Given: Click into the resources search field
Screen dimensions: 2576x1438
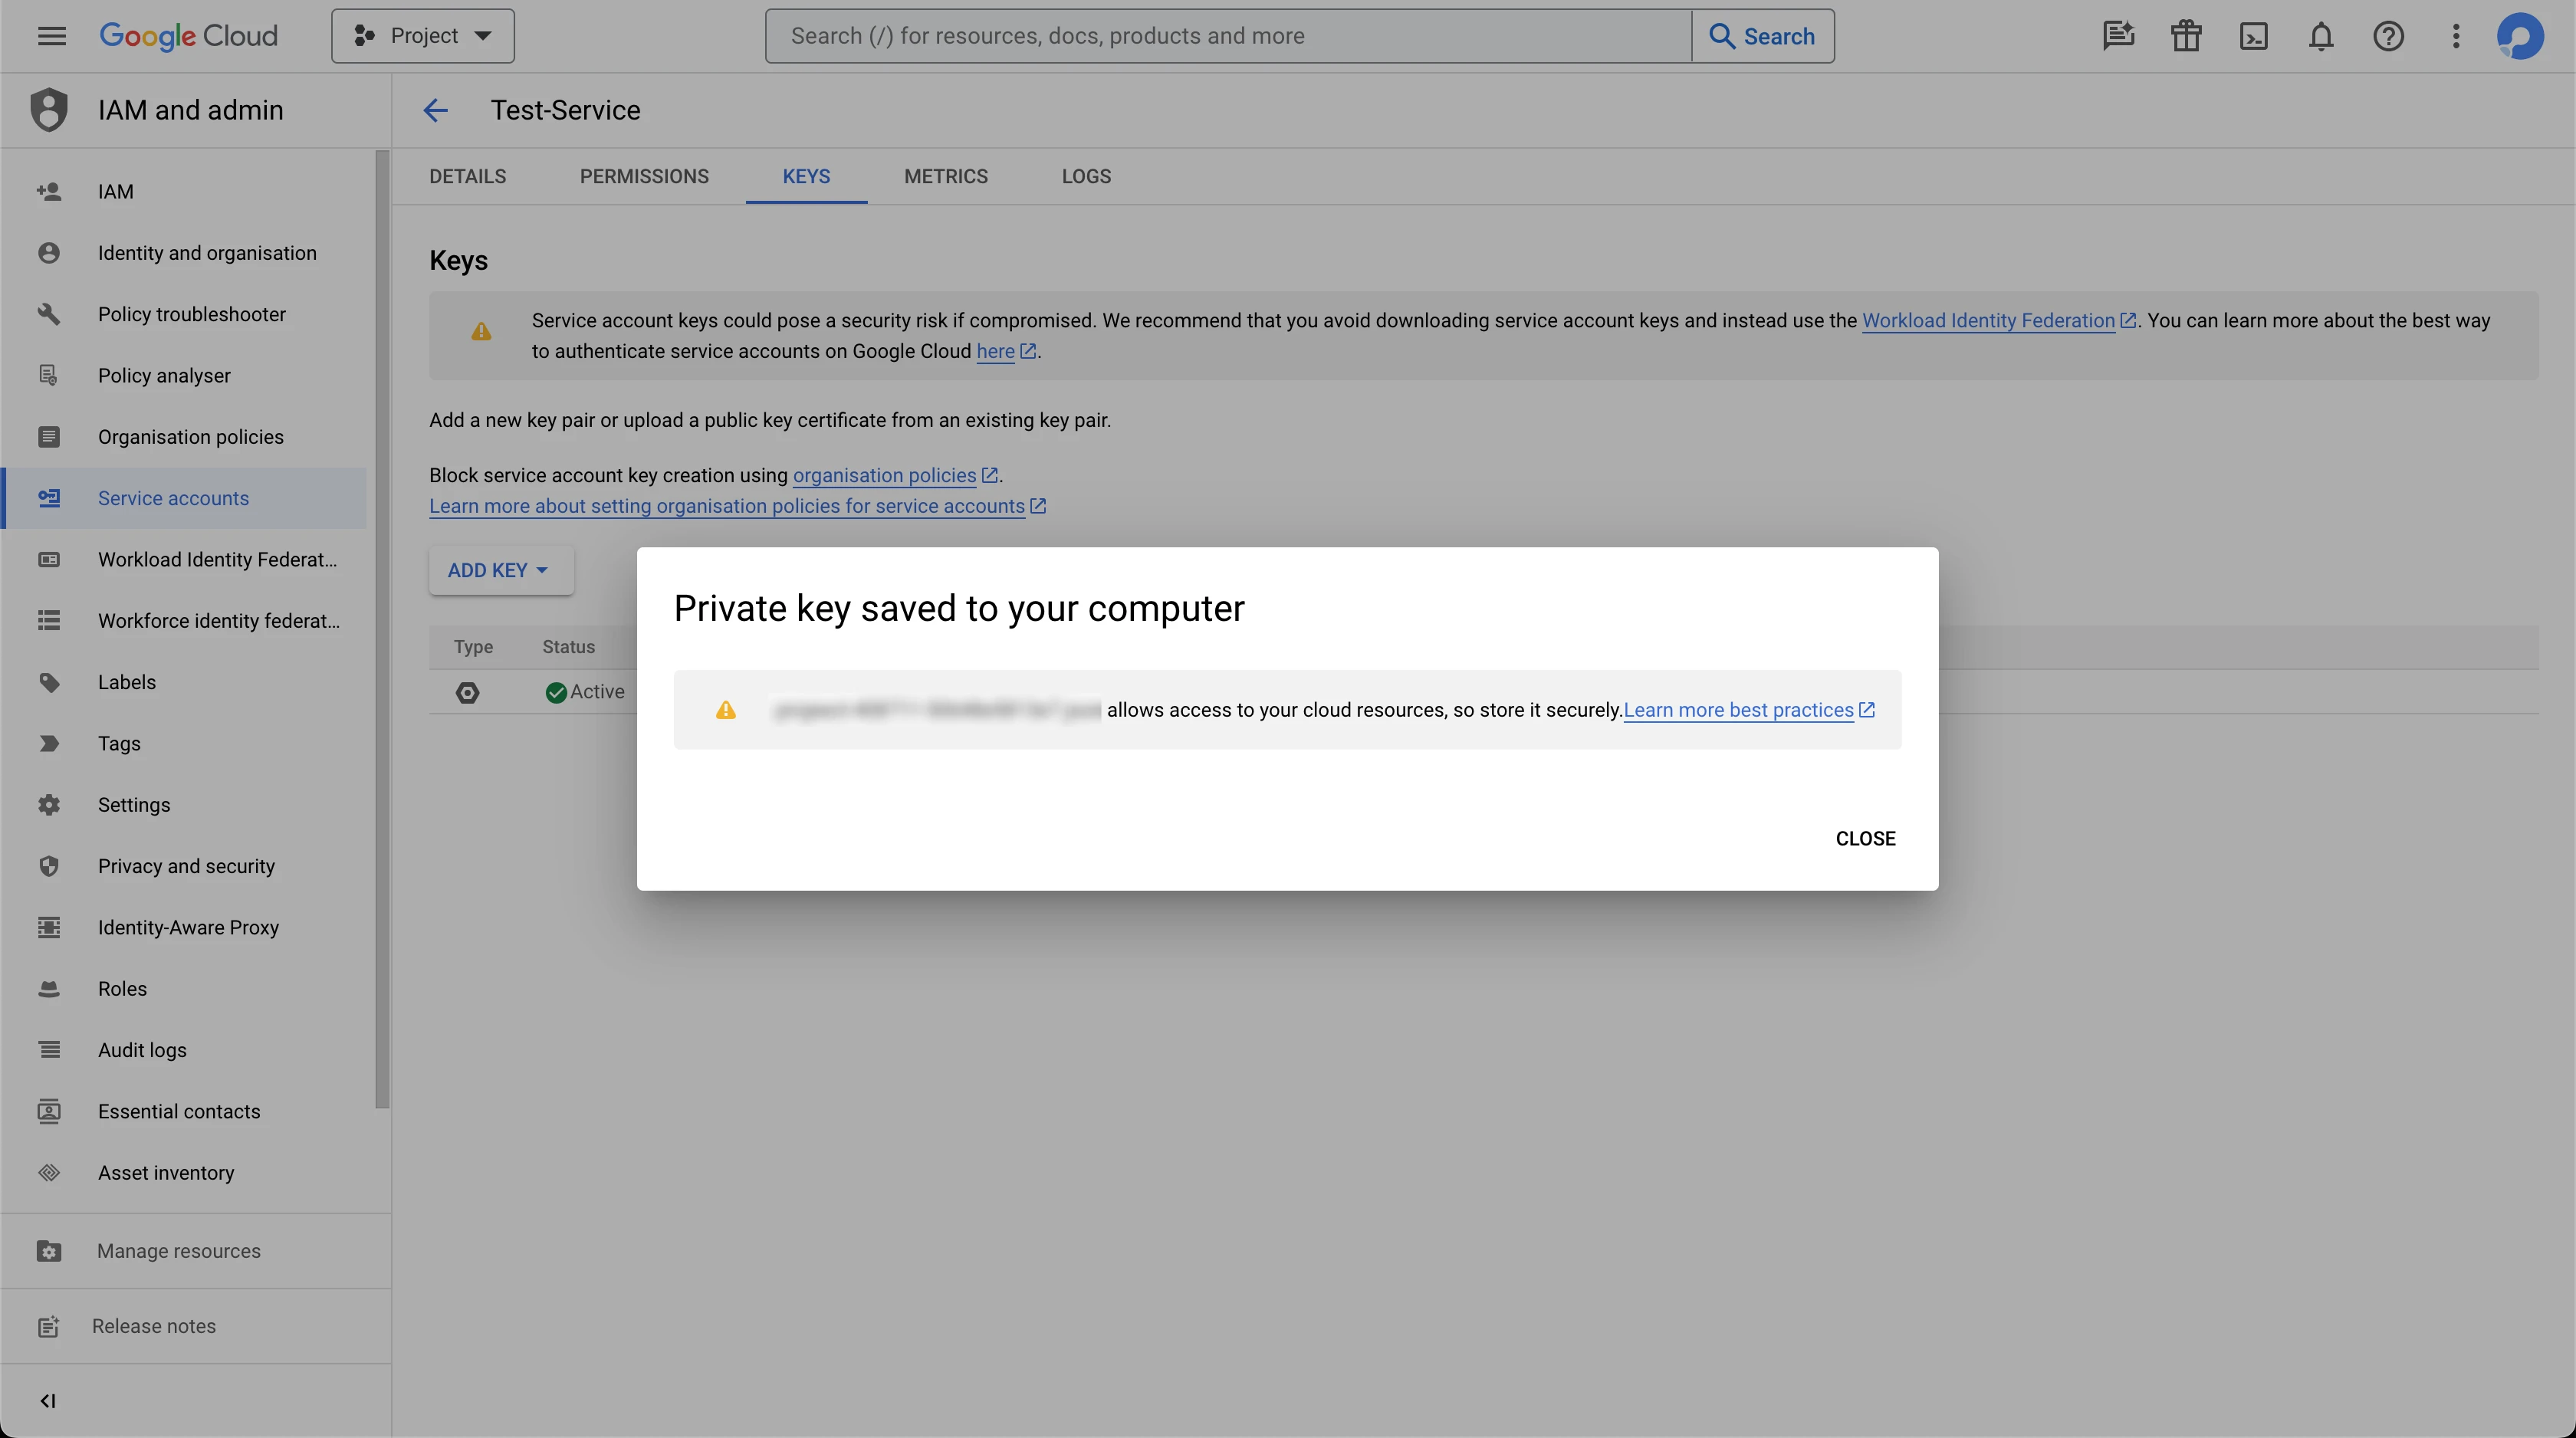Looking at the screenshot, I should point(1227,36).
